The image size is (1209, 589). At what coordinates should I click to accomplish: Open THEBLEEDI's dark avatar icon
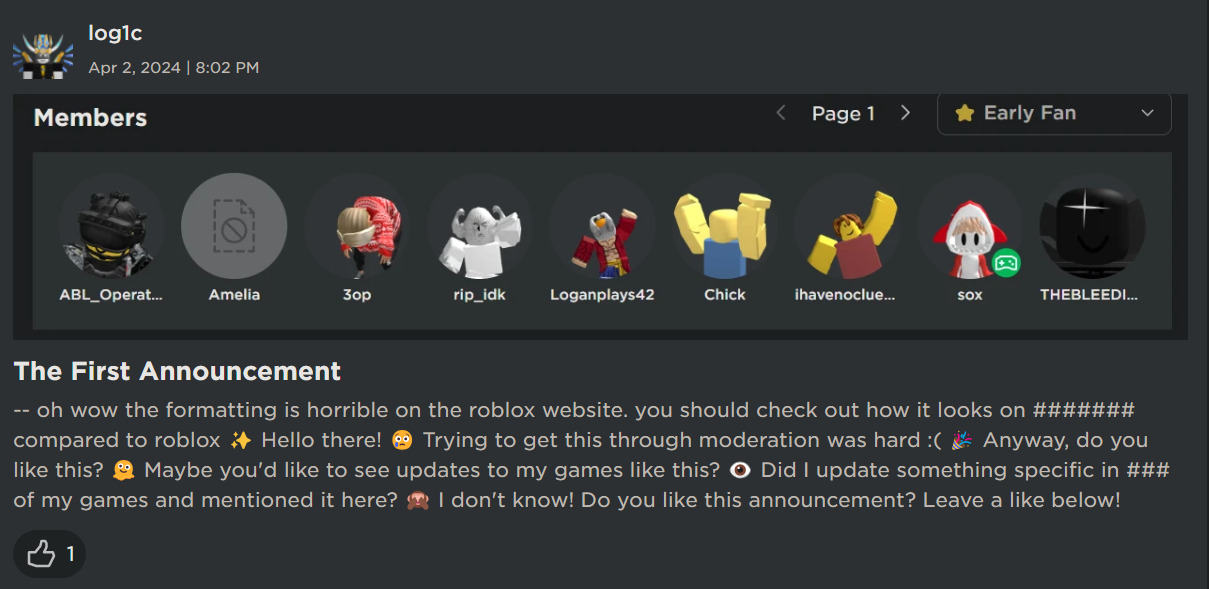(1091, 225)
